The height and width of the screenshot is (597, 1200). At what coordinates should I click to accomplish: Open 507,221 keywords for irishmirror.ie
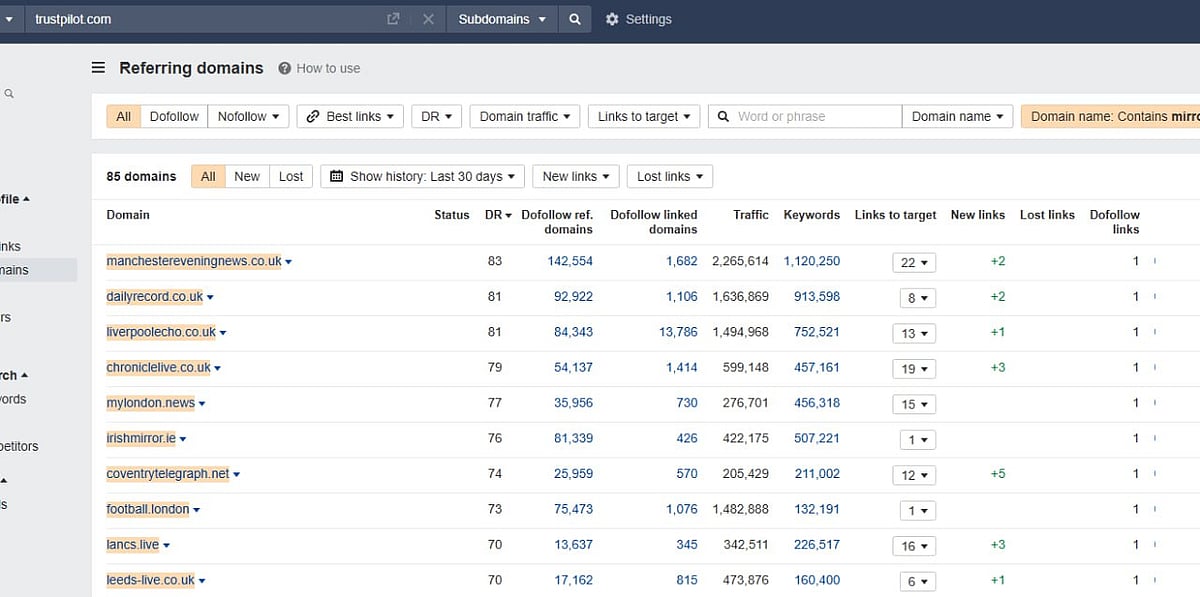[816, 438]
